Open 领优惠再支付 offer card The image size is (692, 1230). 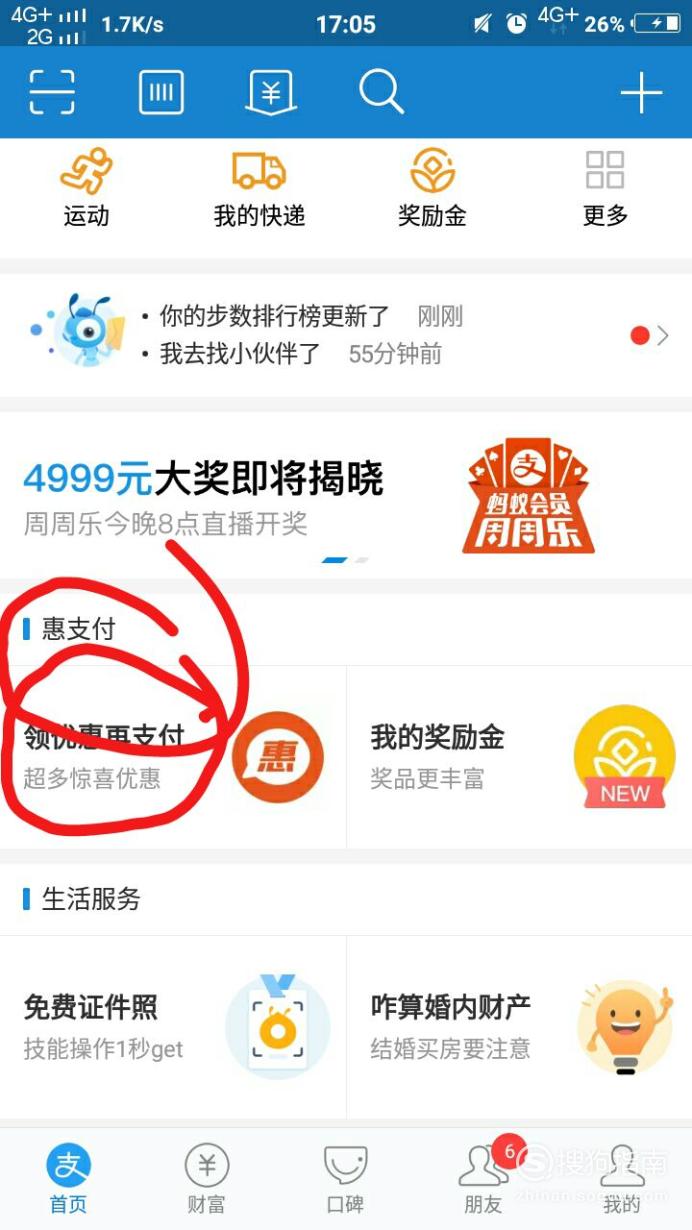click(x=173, y=757)
